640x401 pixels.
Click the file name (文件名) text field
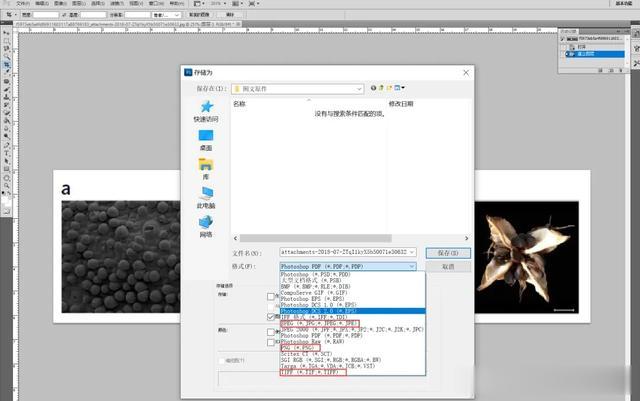tap(344, 252)
